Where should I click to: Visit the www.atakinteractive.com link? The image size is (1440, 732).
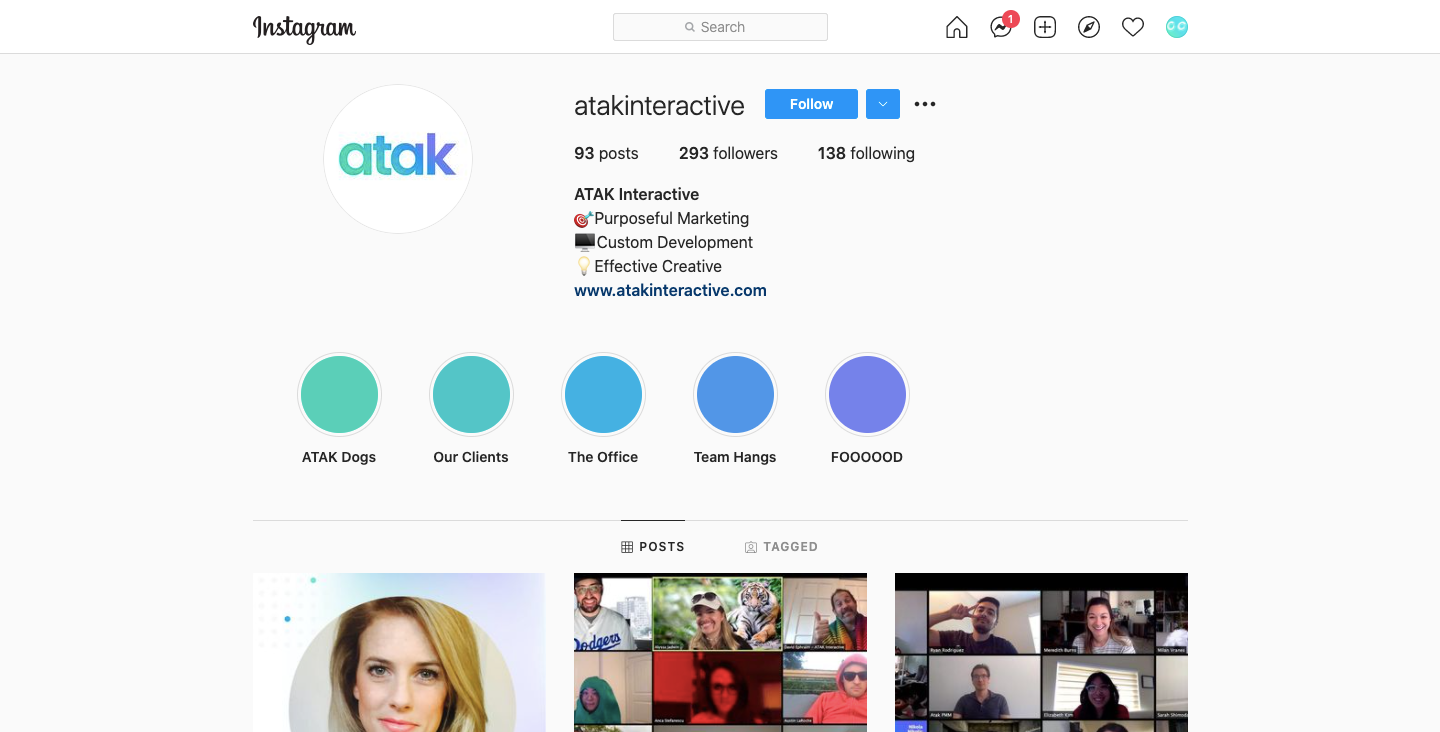[670, 291]
